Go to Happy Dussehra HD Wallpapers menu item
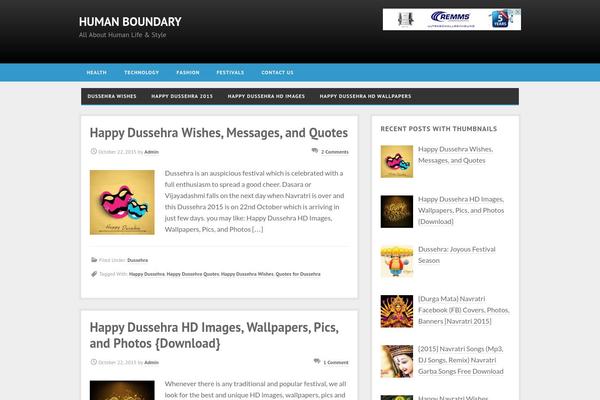The image size is (600, 400). tap(365, 96)
